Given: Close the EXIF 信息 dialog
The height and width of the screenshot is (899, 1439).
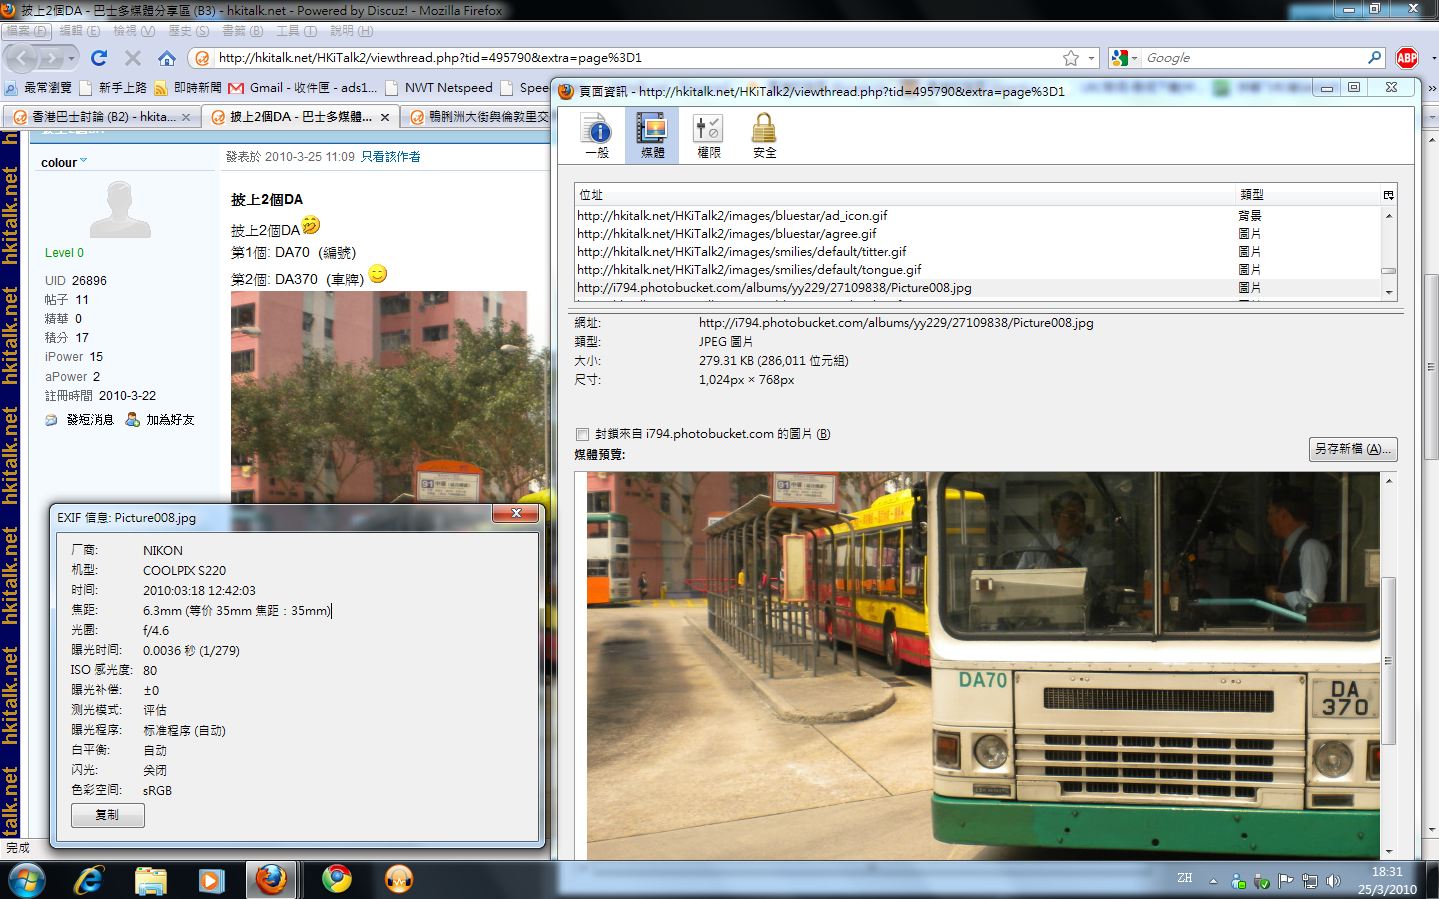Looking at the screenshot, I should pyautogui.click(x=516, y=513).
